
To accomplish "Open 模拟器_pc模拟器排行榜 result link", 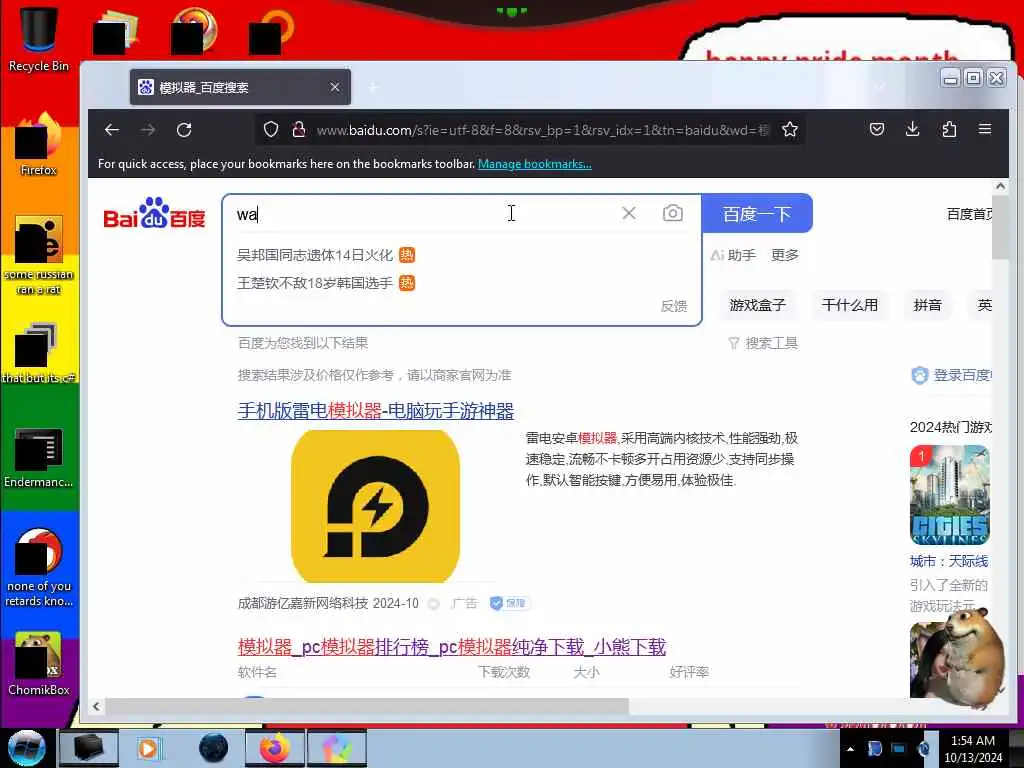I will click(x=451, y=647).
